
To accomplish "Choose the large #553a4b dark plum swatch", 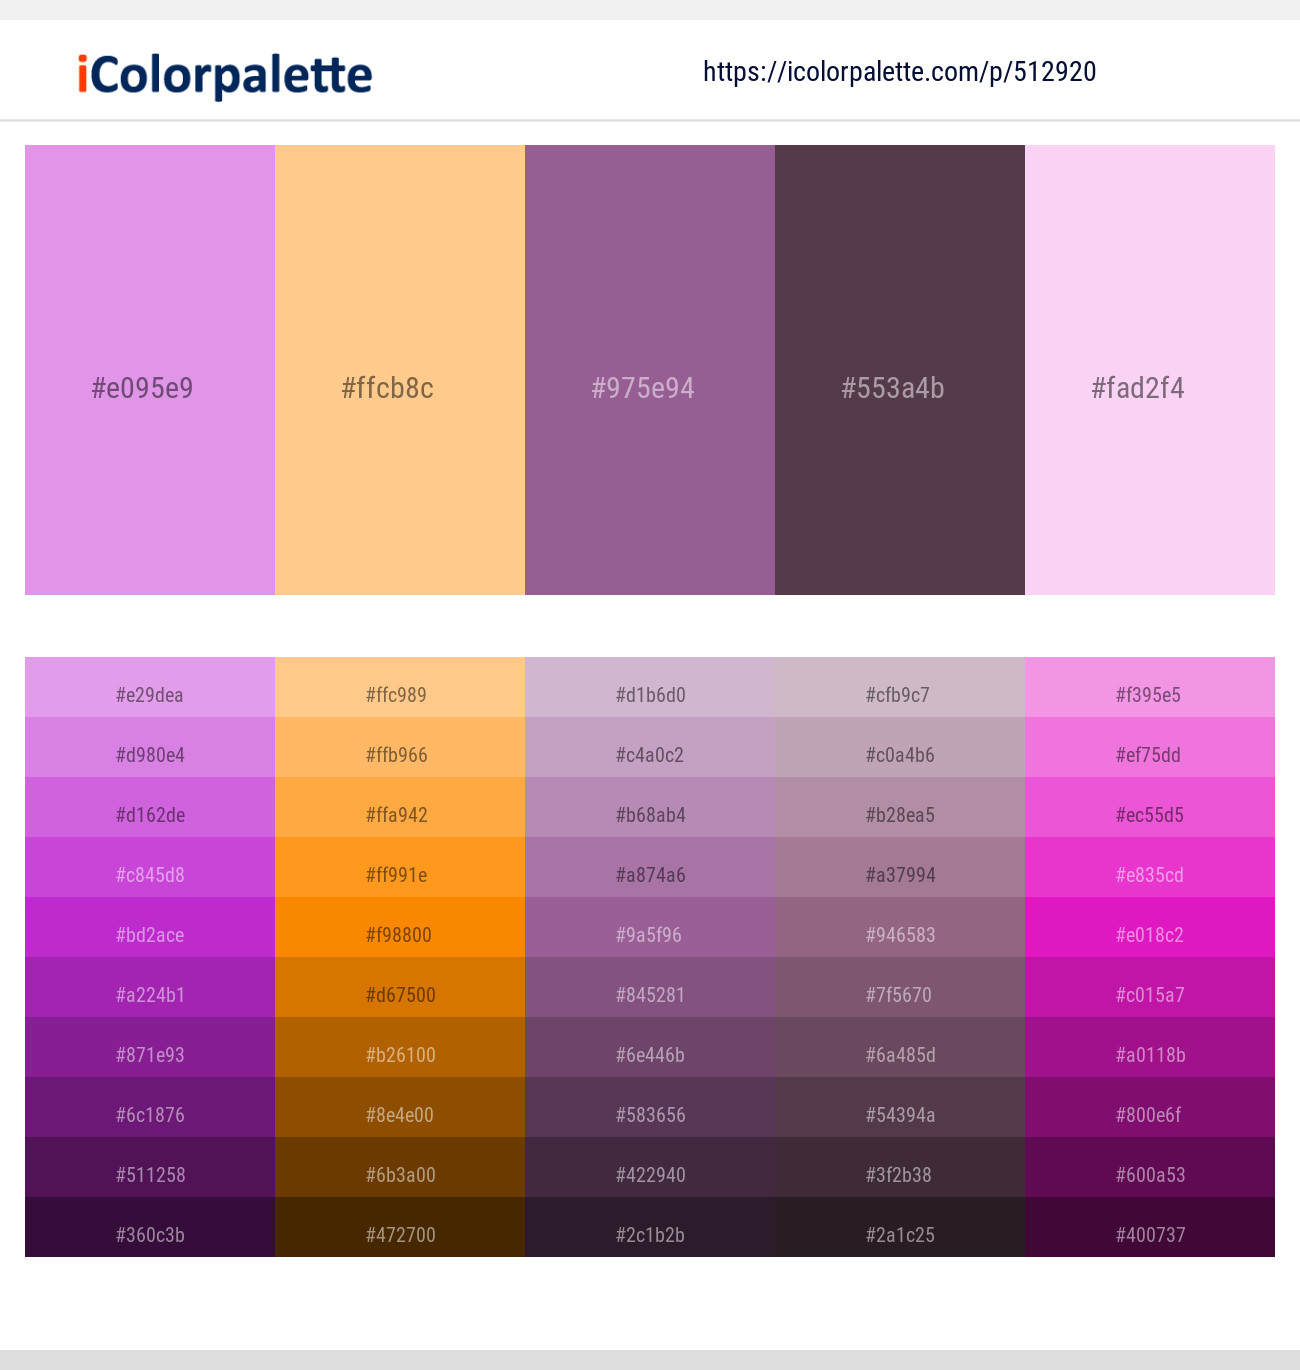I will (900, 370).
